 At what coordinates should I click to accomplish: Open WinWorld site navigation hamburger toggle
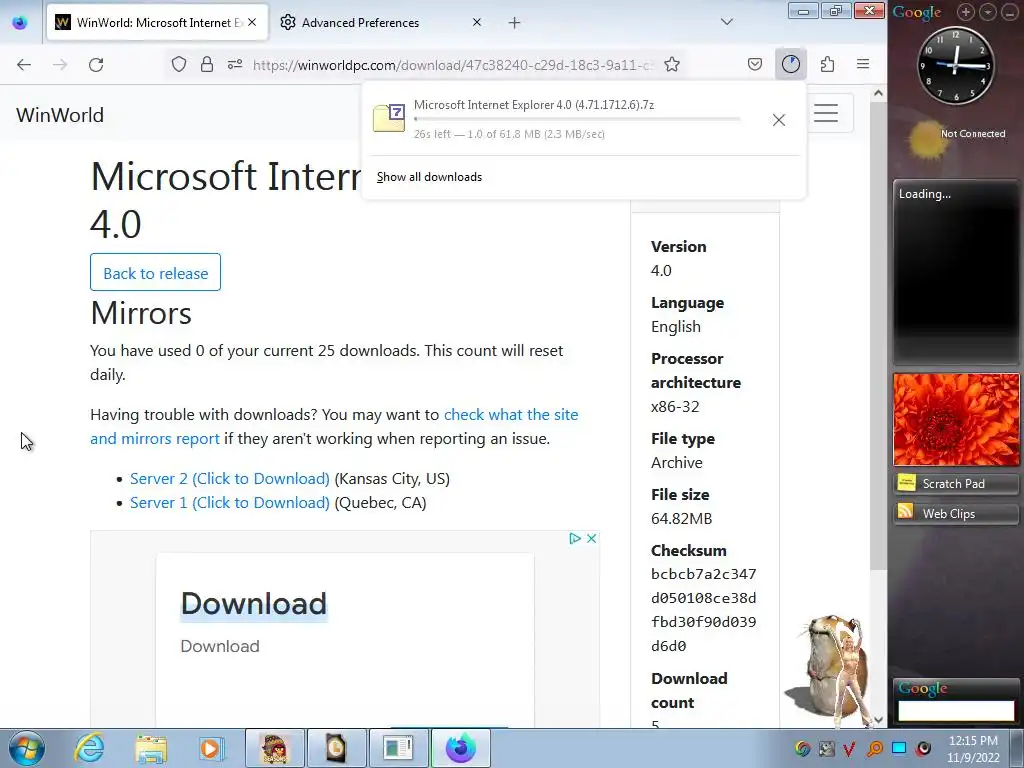pos(826,114)
